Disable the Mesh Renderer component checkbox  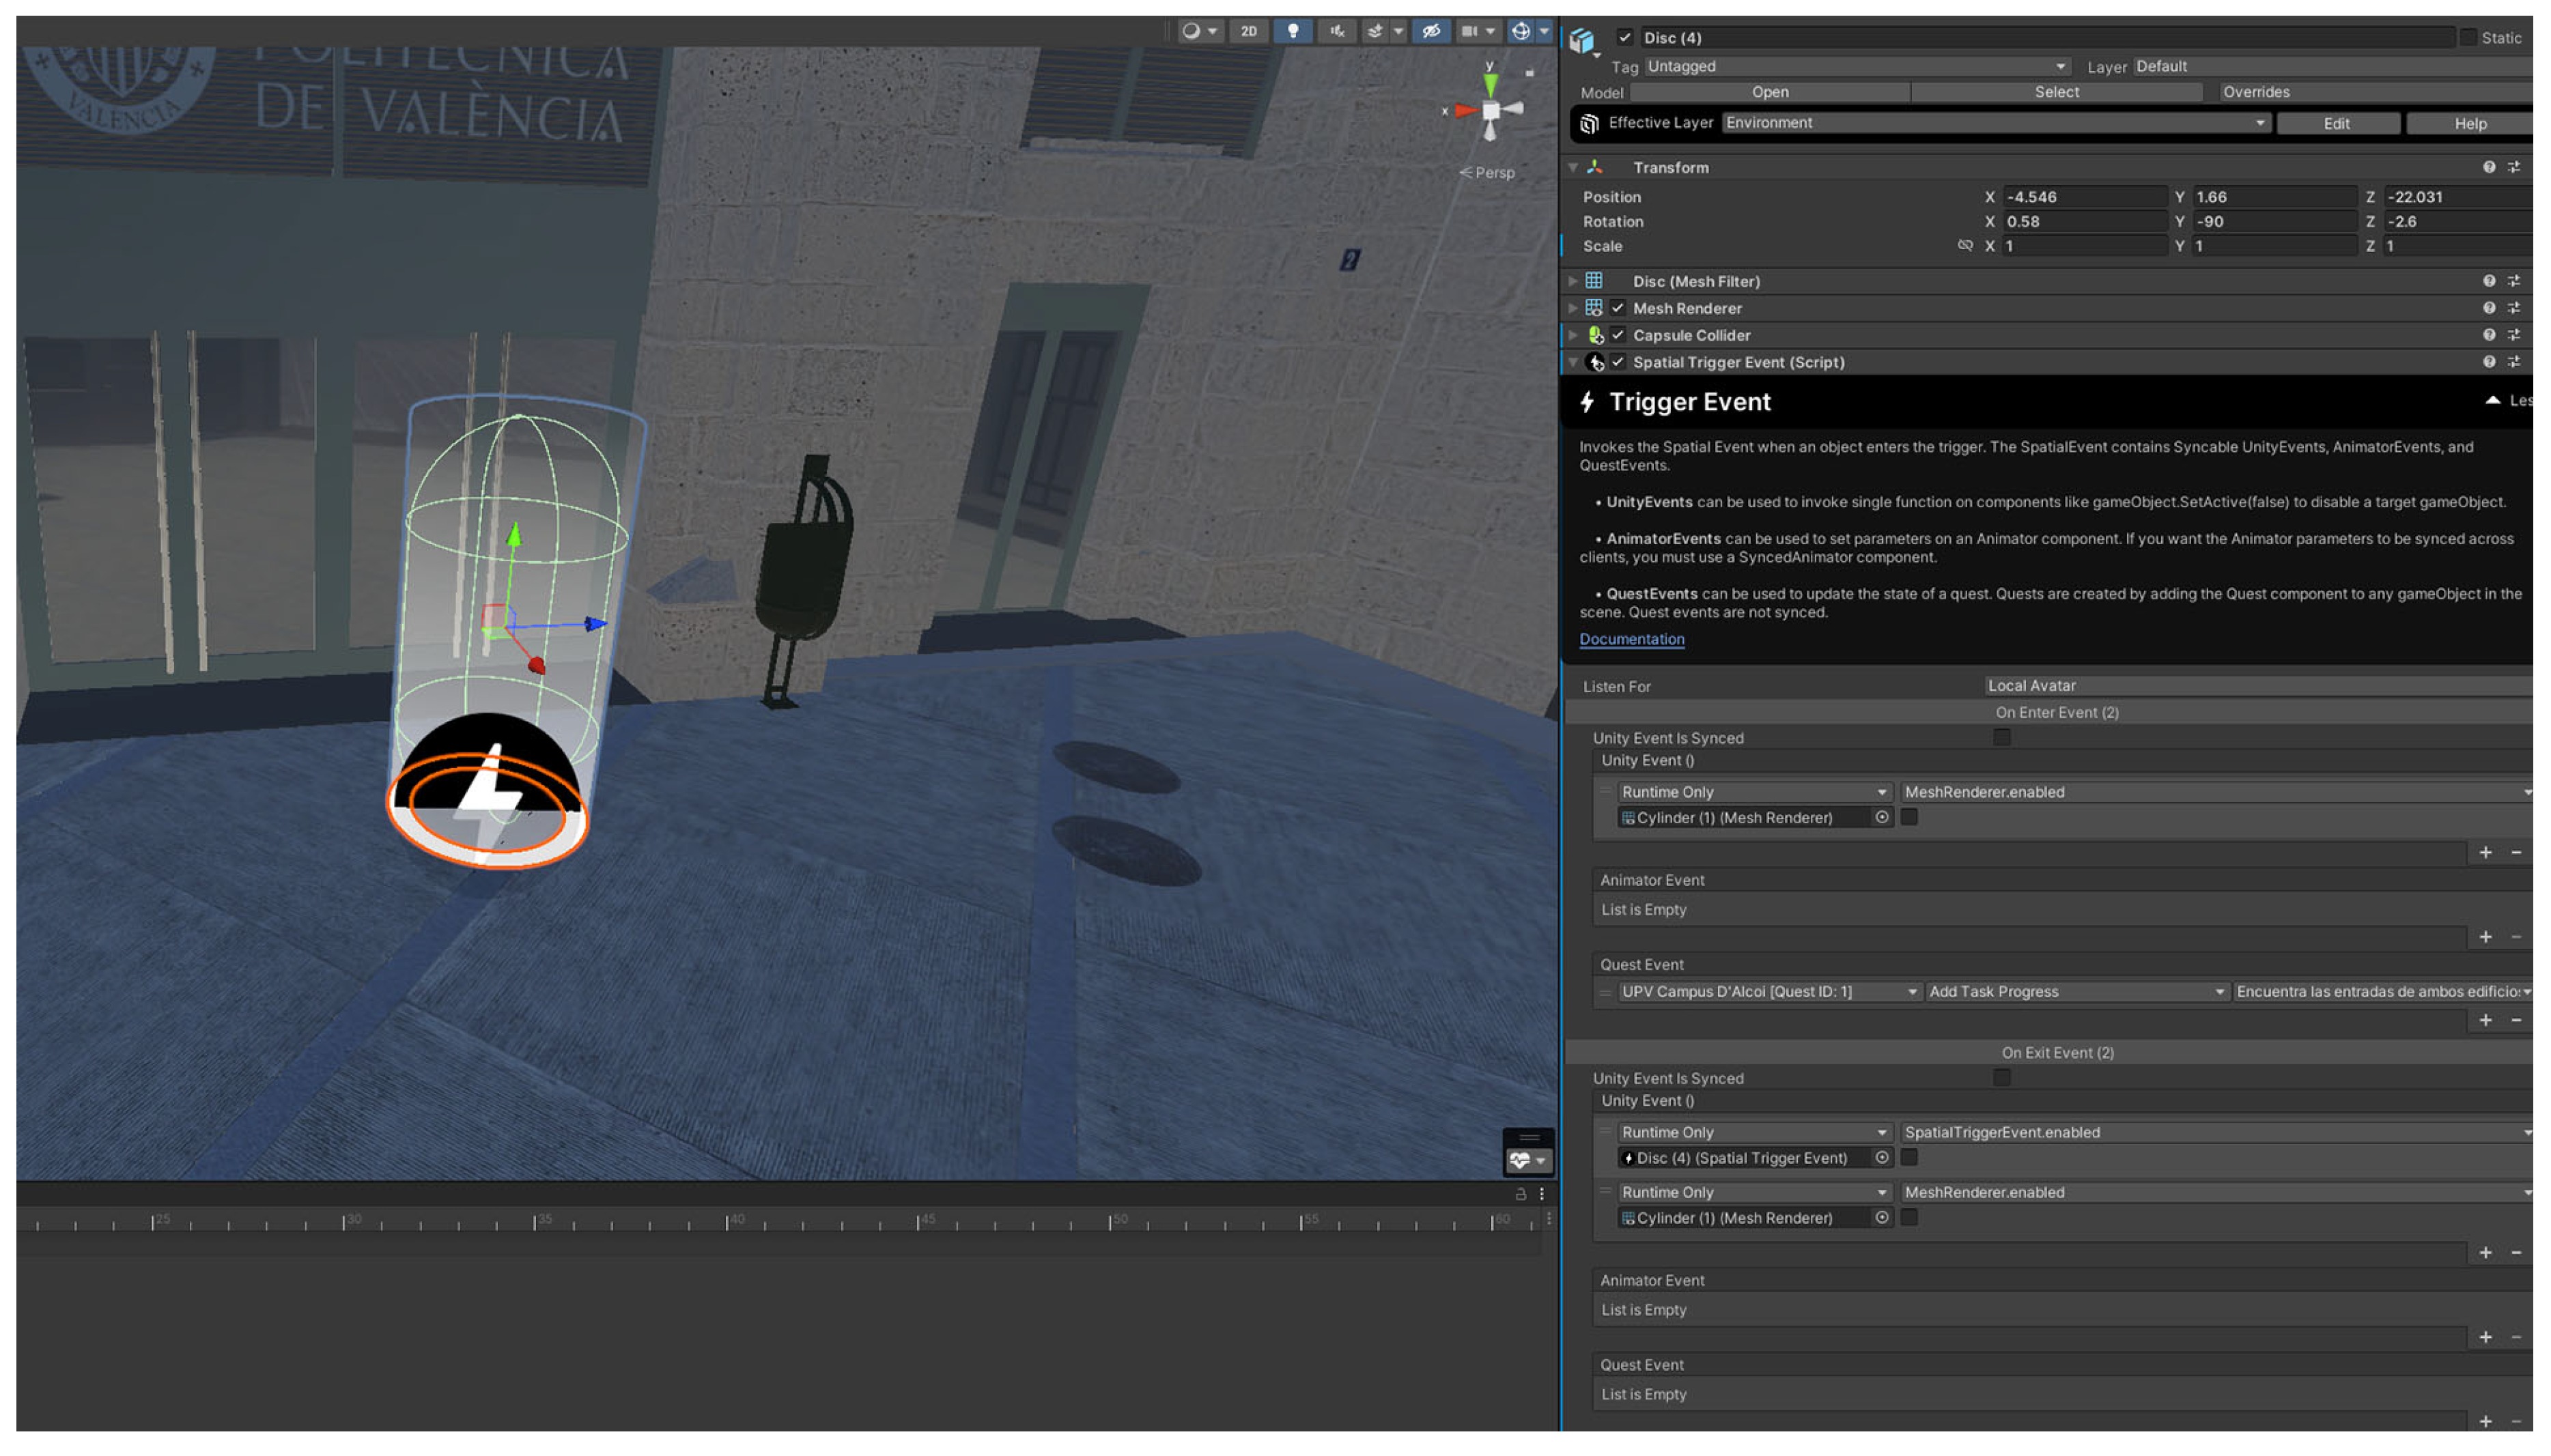click(x=1617, y=308)
